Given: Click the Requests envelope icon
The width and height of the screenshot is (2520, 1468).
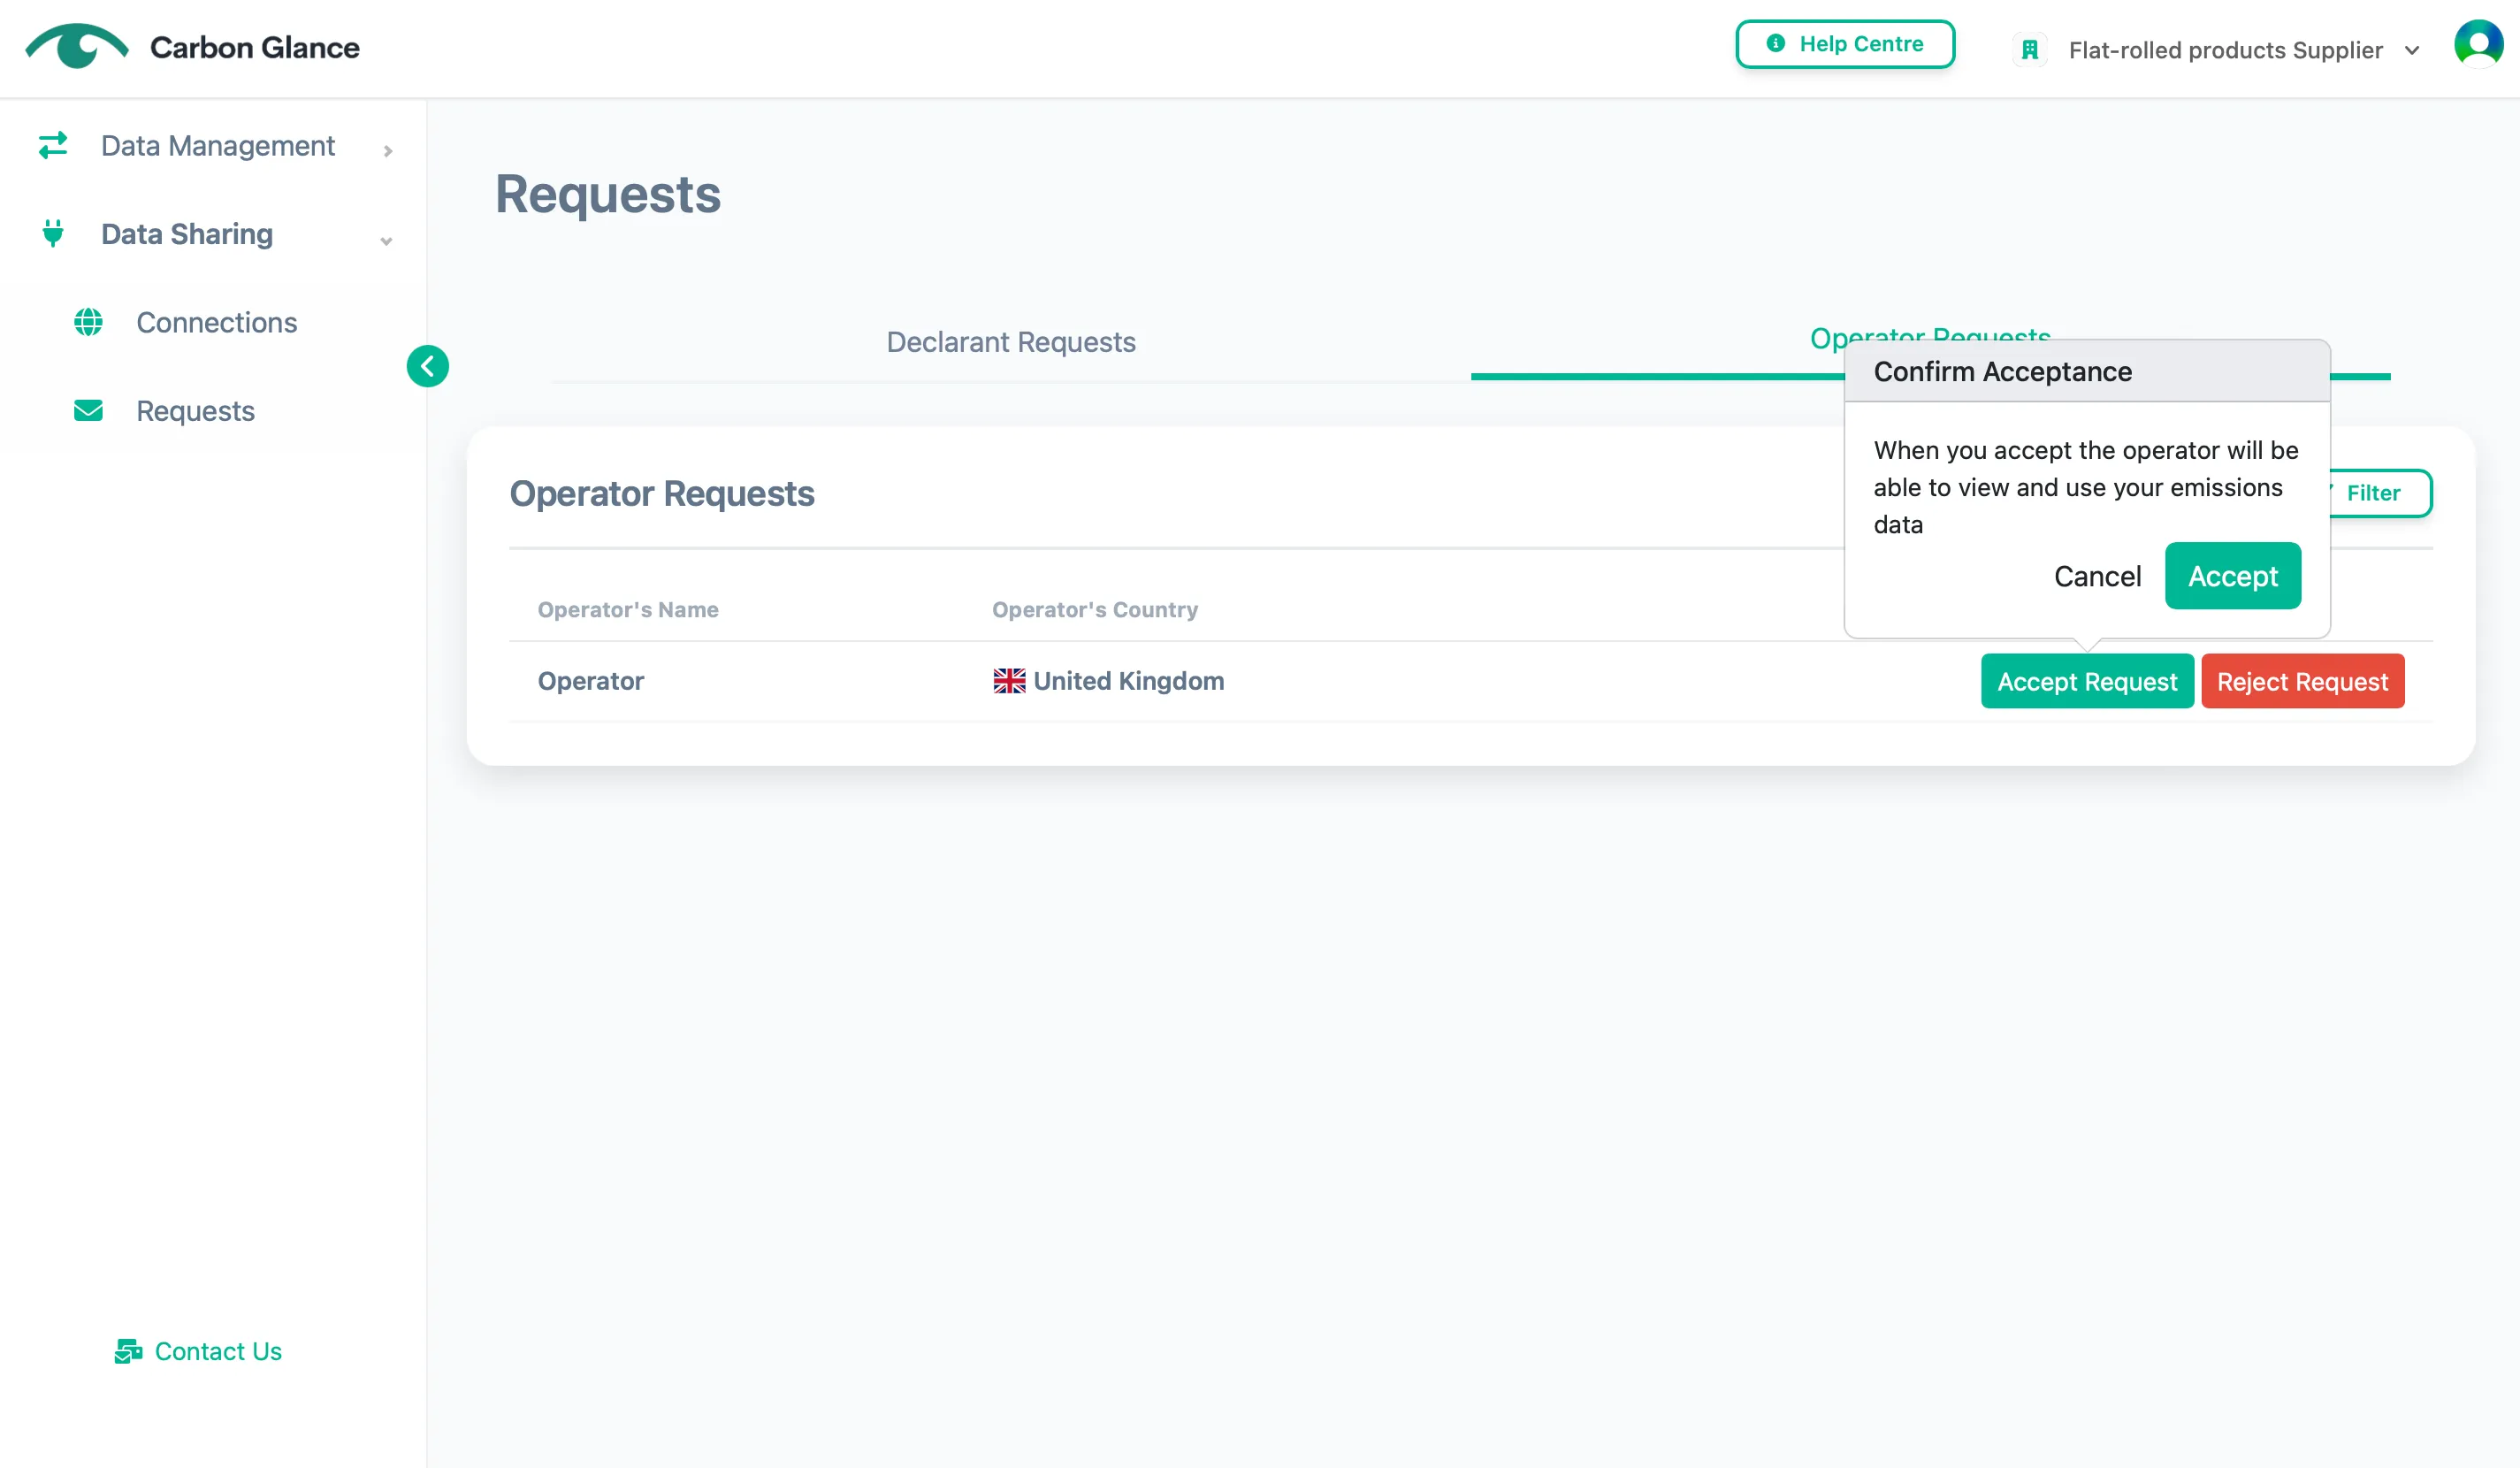Looking at the screenshot, I should click(88, 411).
